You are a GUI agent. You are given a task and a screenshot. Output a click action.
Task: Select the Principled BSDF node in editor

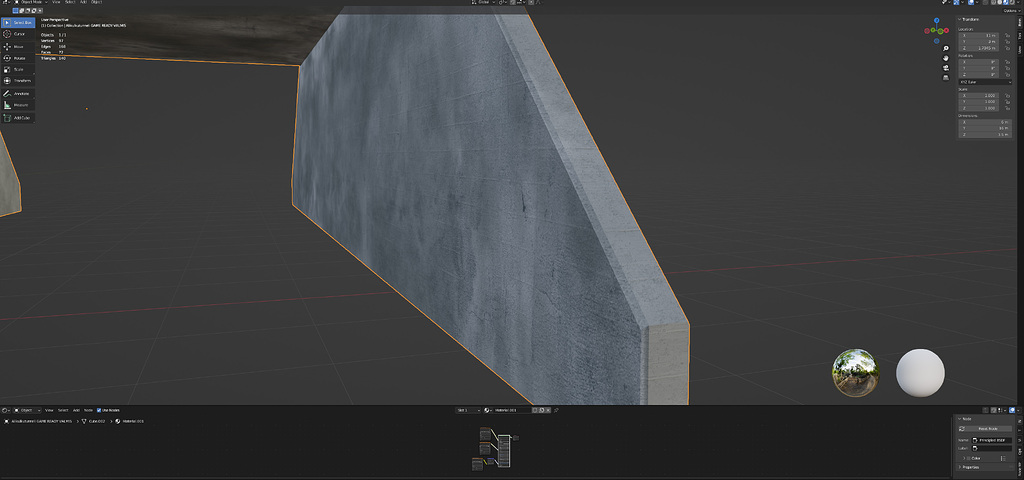(x=504, y=453)
